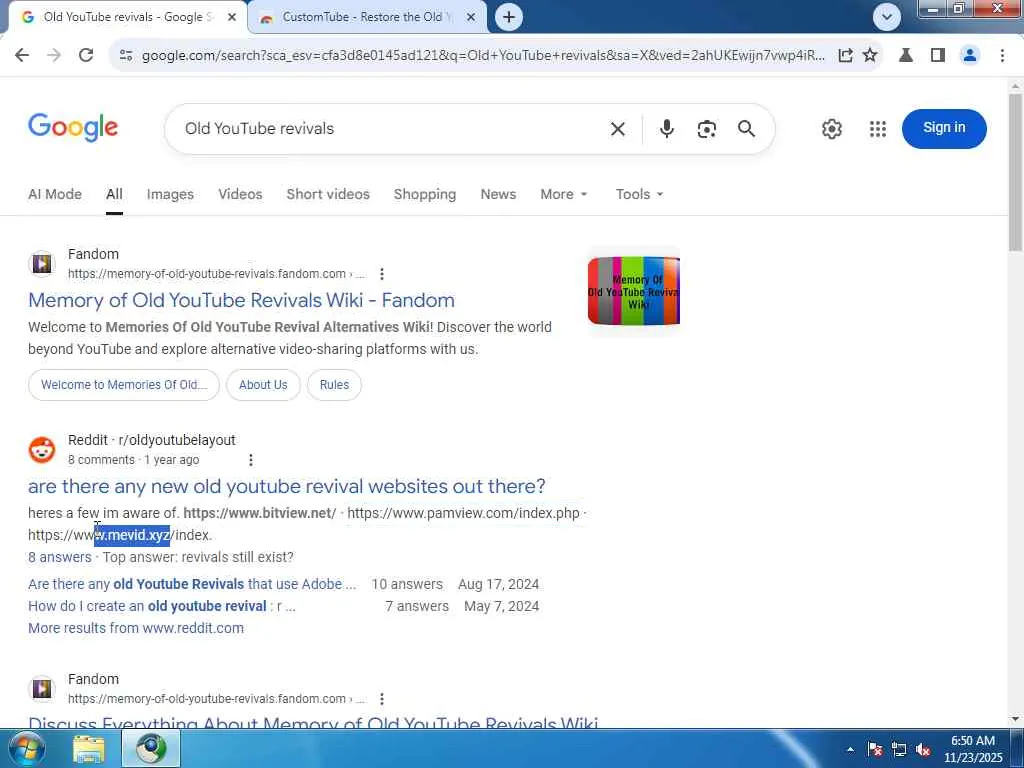Screen dimensions: 1024x768
Task: Click the page vertical scrollbar thumb
Action: point(1015,172)
